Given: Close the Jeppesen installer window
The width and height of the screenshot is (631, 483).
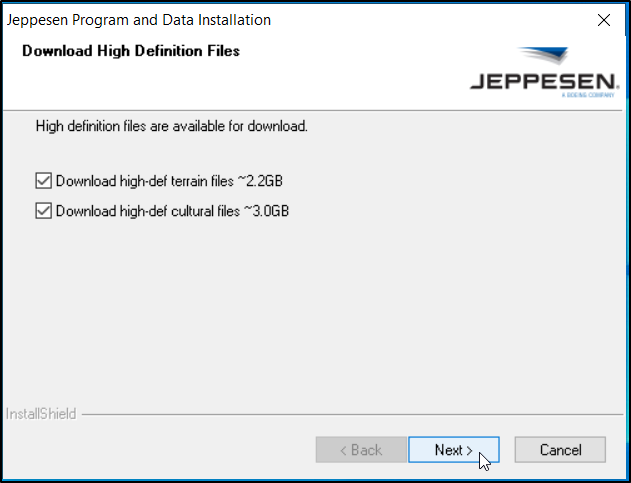Looking at the screenshot, I should [x=603, y=20].
